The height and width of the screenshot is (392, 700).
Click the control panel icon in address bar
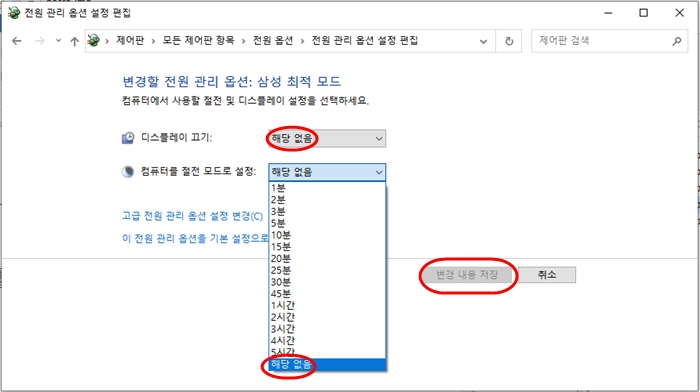(x=93, y=41)
